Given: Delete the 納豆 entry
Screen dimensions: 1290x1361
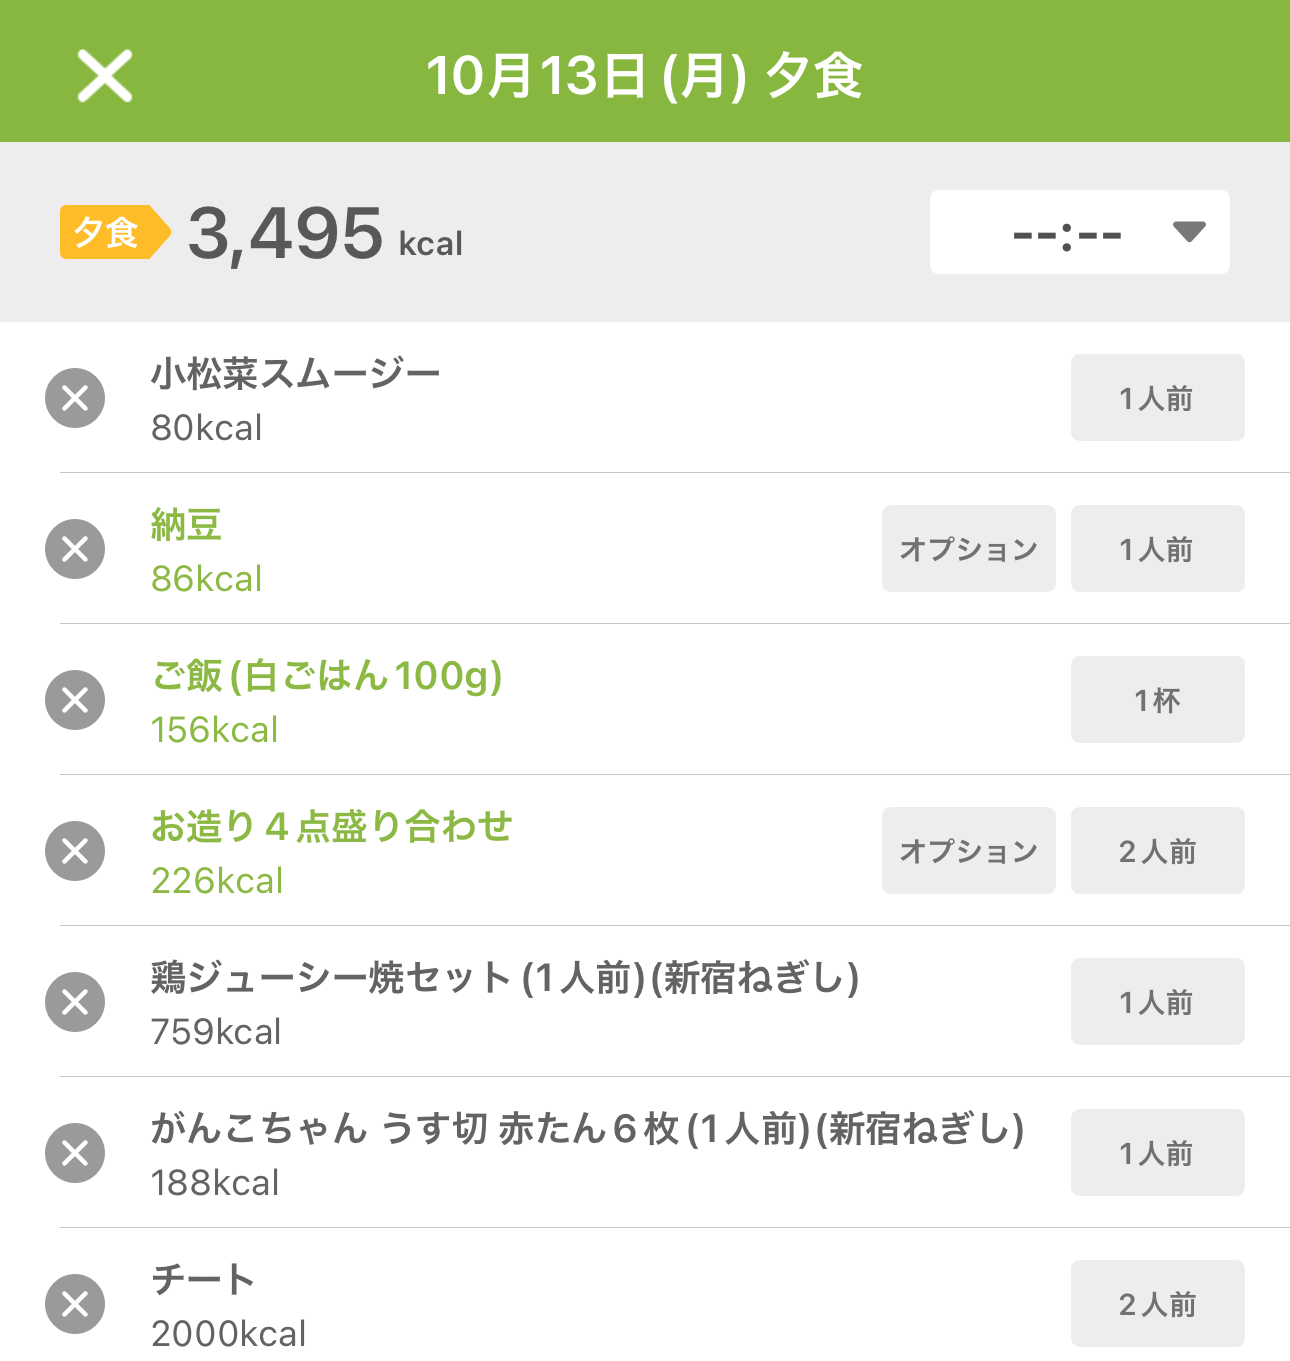Looking at the screenshot, I should pyautogui.click(x=75, y=549).
